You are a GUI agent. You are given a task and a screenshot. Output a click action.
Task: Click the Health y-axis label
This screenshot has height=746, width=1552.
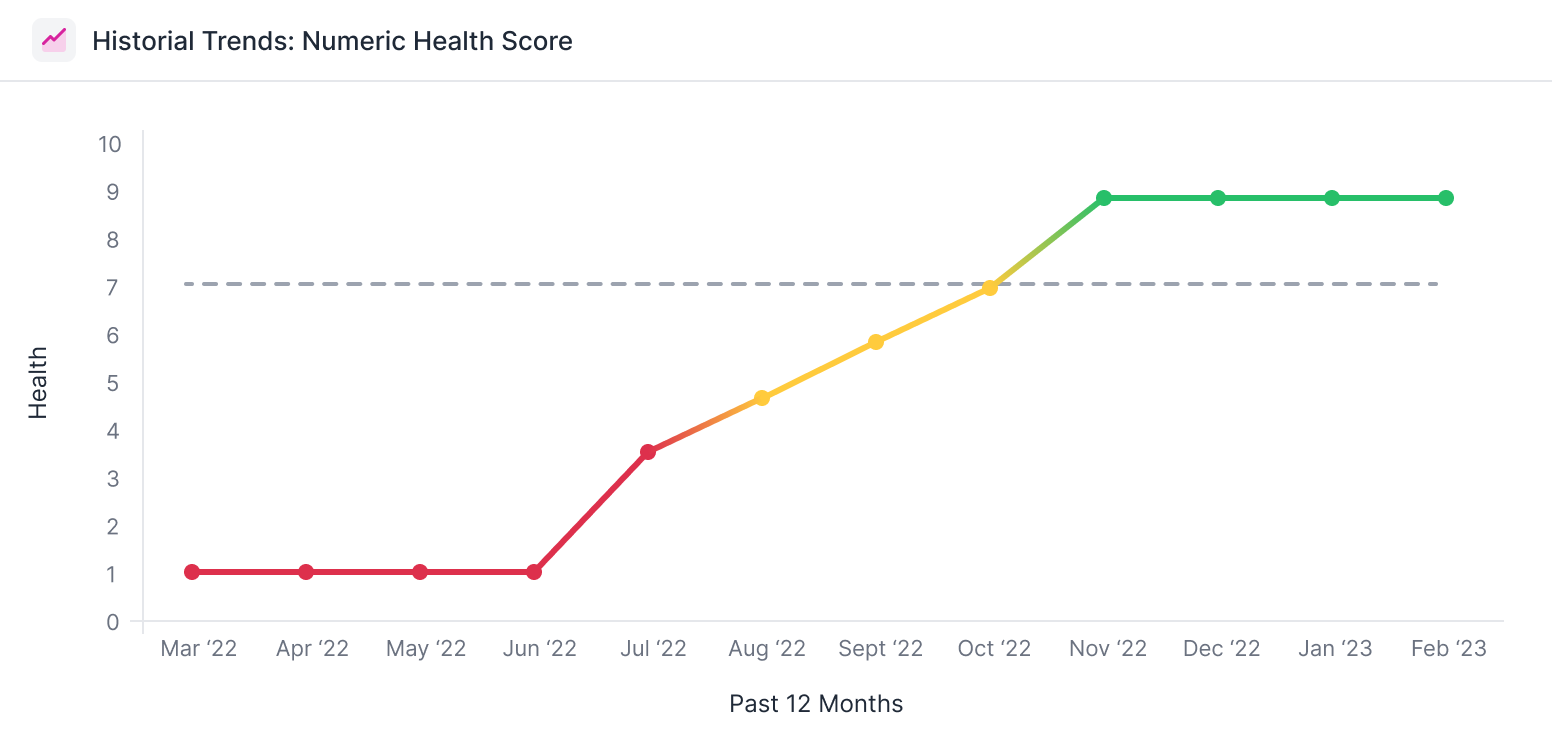[38, 383]
